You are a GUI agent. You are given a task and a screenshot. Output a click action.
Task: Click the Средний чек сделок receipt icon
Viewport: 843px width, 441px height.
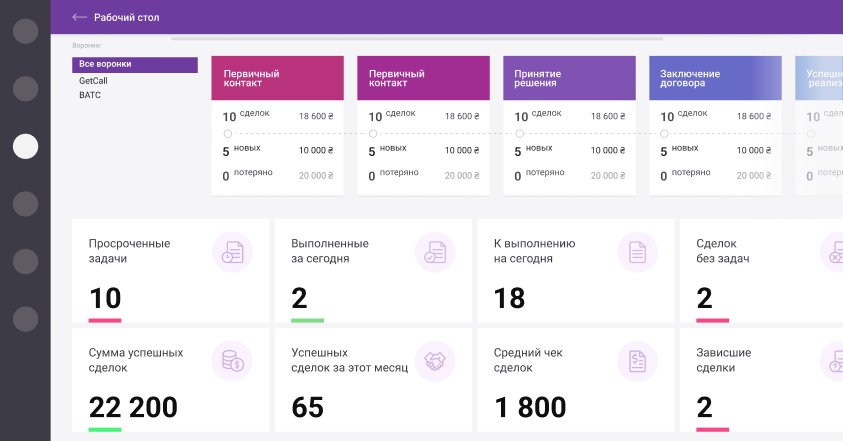[637, 361]
